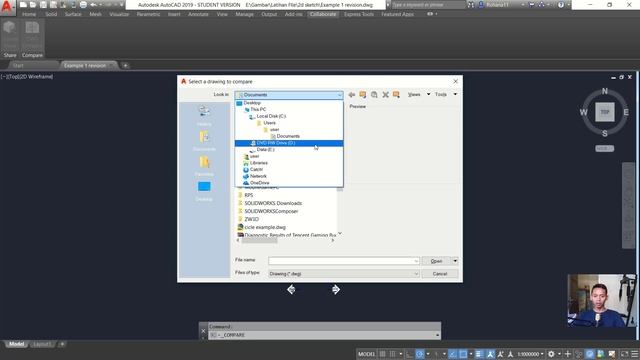Screen dimensions: 640x360
Task: Click the Delete X icon in dialog toolbar
Action: click(x=385, y=95)
